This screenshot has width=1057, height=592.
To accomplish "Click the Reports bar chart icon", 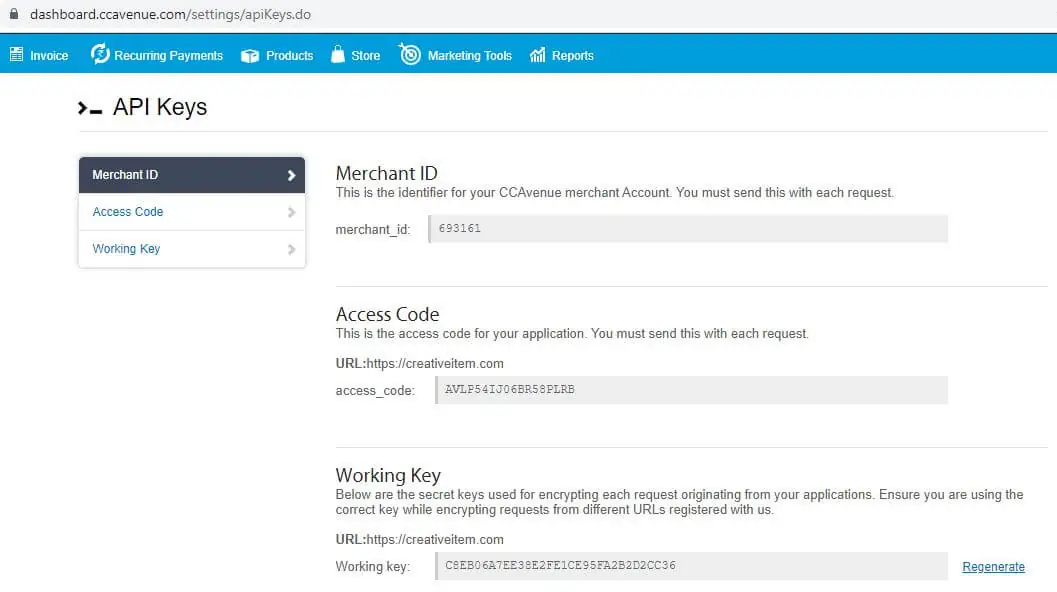I will click(x=538, y=56).
